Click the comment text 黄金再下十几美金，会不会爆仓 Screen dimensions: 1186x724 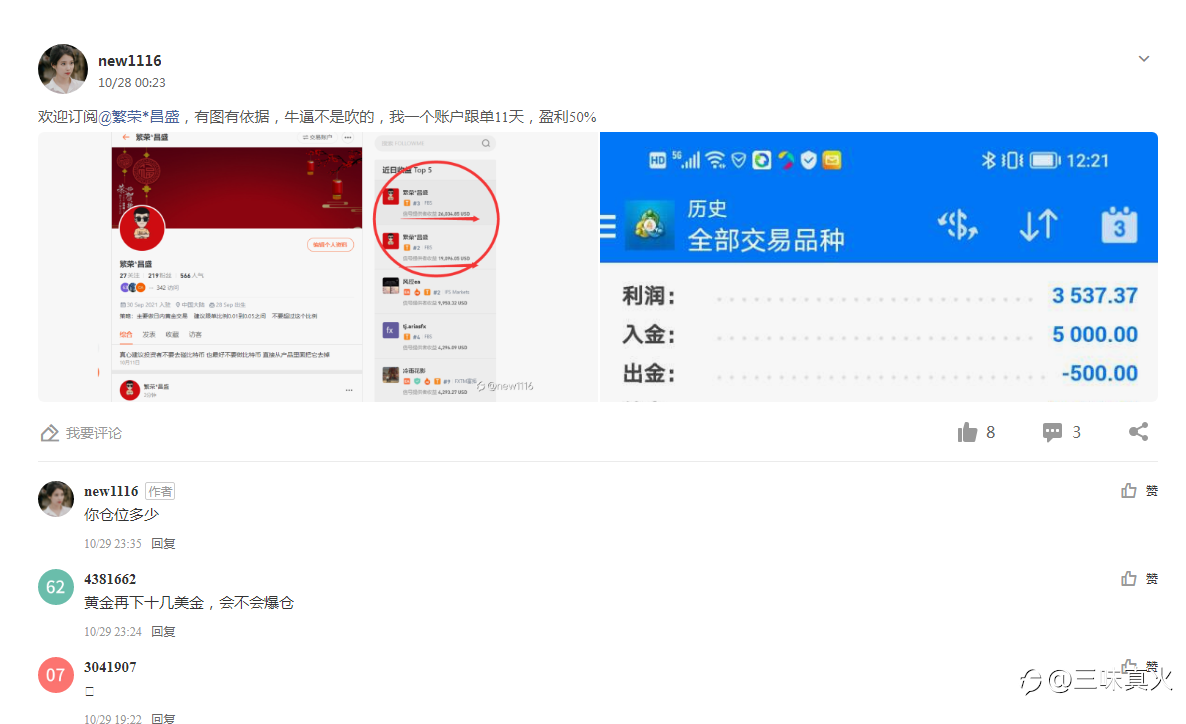click(188, 602)
